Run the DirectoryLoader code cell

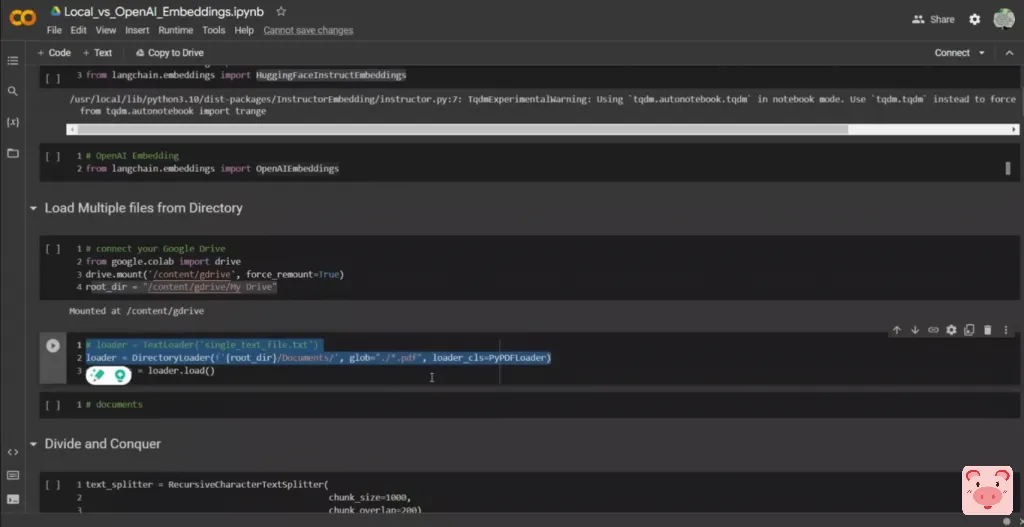(53, 346)
